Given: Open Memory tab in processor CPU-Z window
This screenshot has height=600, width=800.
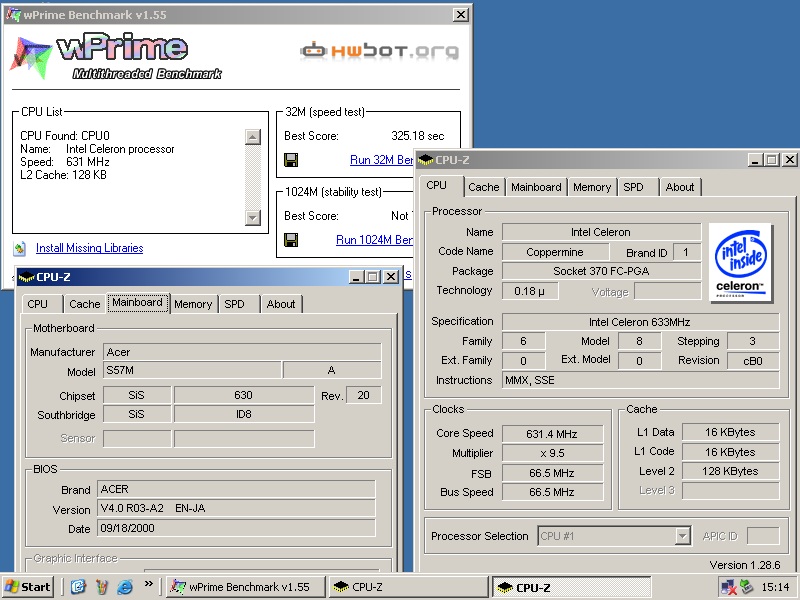Looking at the screenshot, I should point(592,187).
